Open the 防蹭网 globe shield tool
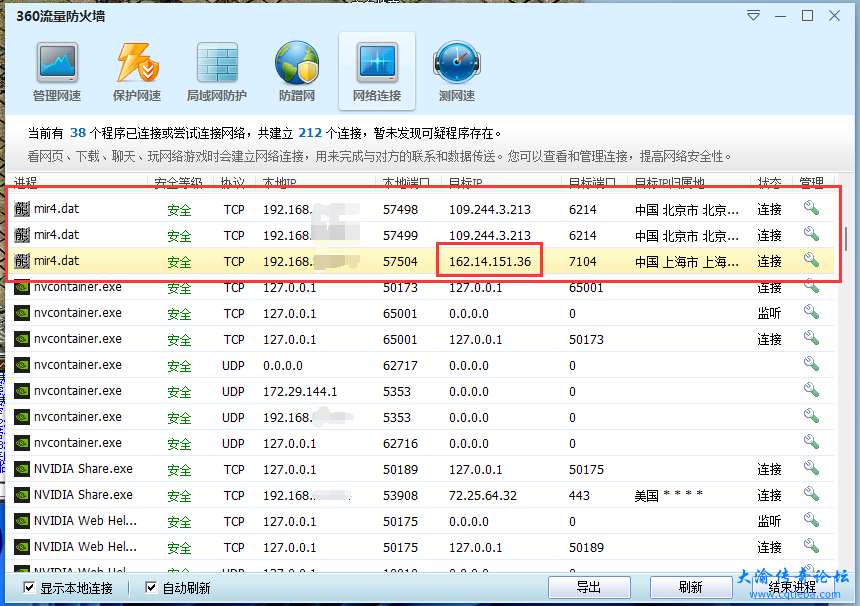860x606 pixels. (x=297, y=71)
